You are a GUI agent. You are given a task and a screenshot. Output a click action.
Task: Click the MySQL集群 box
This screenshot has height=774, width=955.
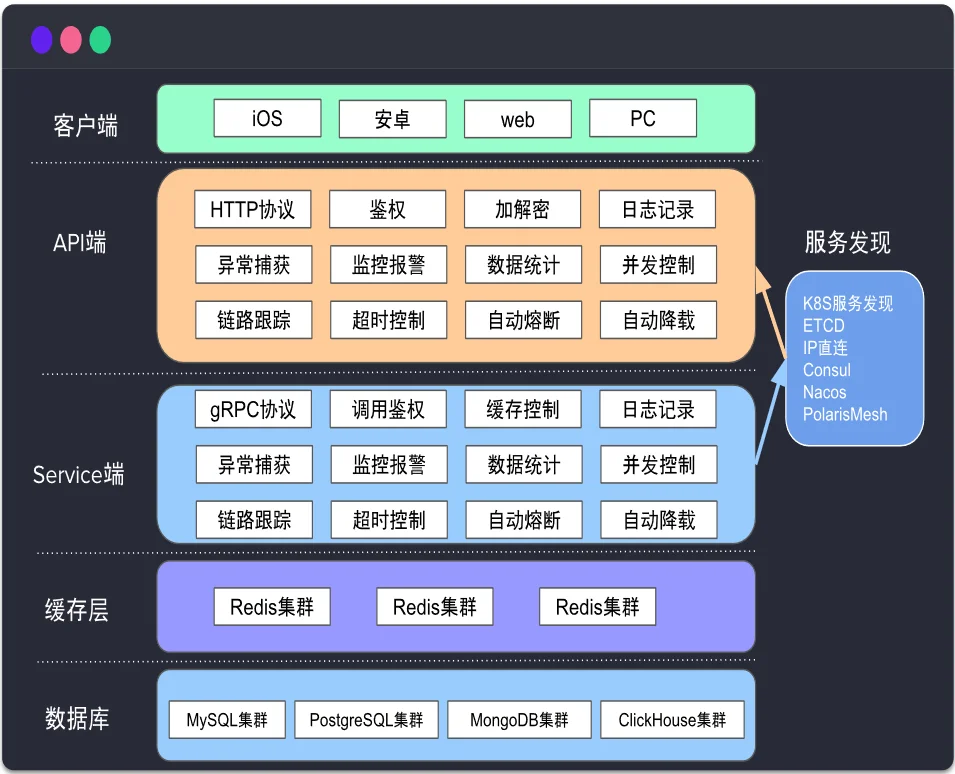(227, 720)
